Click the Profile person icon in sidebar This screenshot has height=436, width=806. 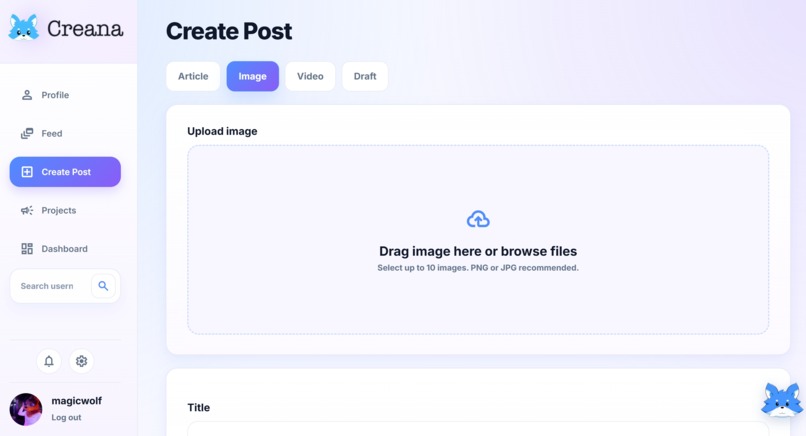pos(27,95)
